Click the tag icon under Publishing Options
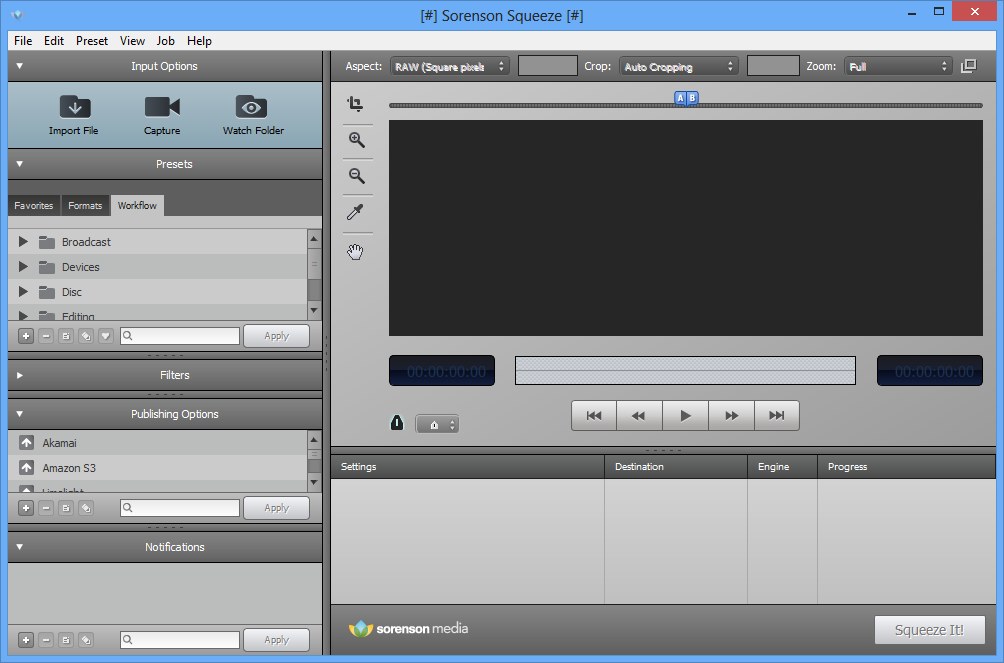Screen dimensions: 1004x663 coord(86,508)
